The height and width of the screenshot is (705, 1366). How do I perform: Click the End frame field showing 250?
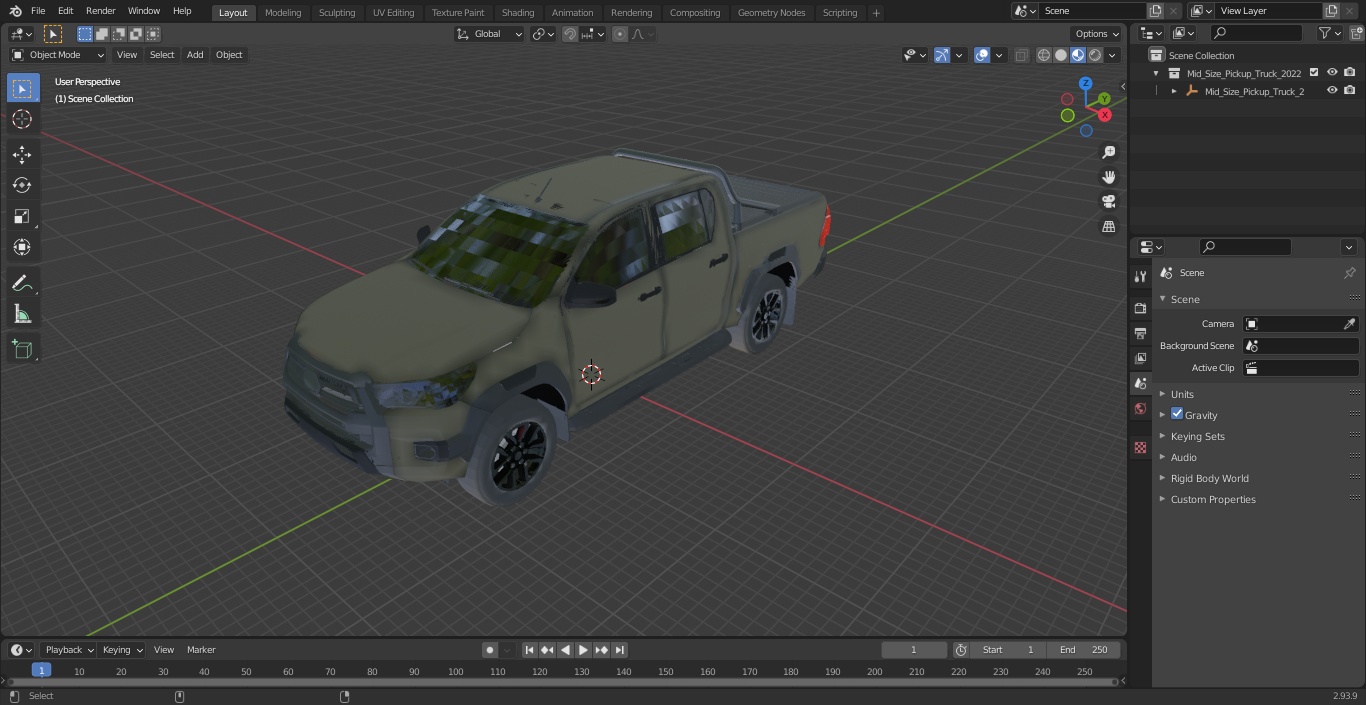click(1084, 650)
